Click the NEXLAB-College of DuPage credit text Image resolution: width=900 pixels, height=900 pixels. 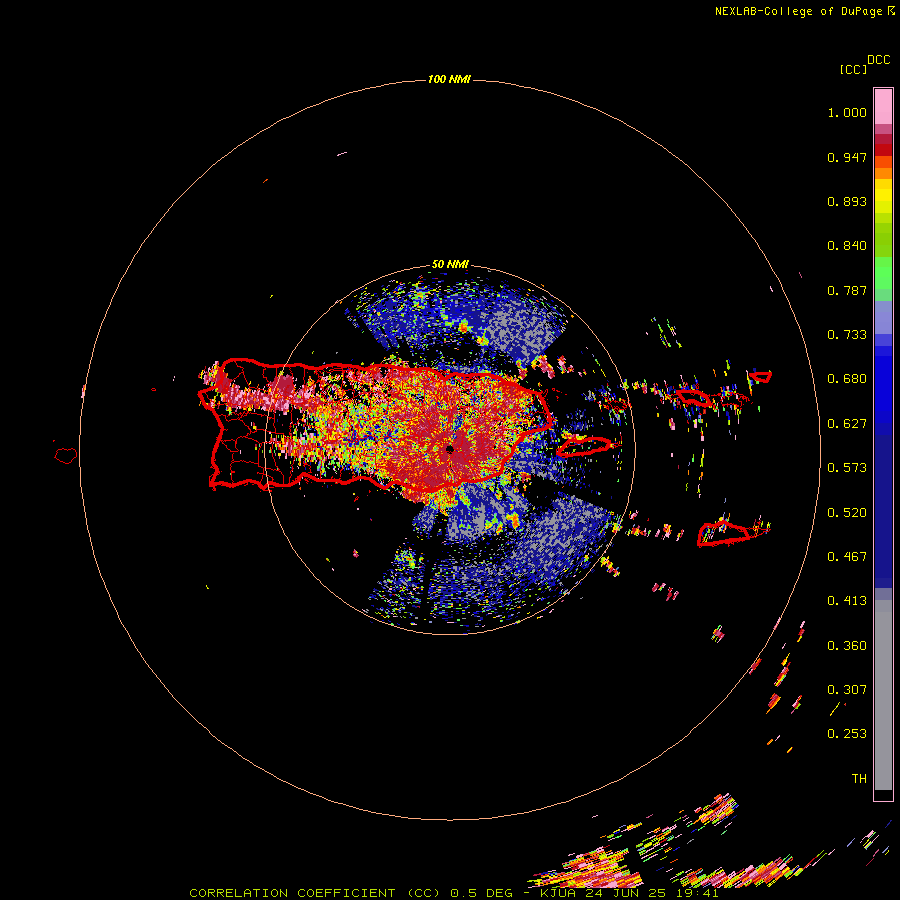798,11
